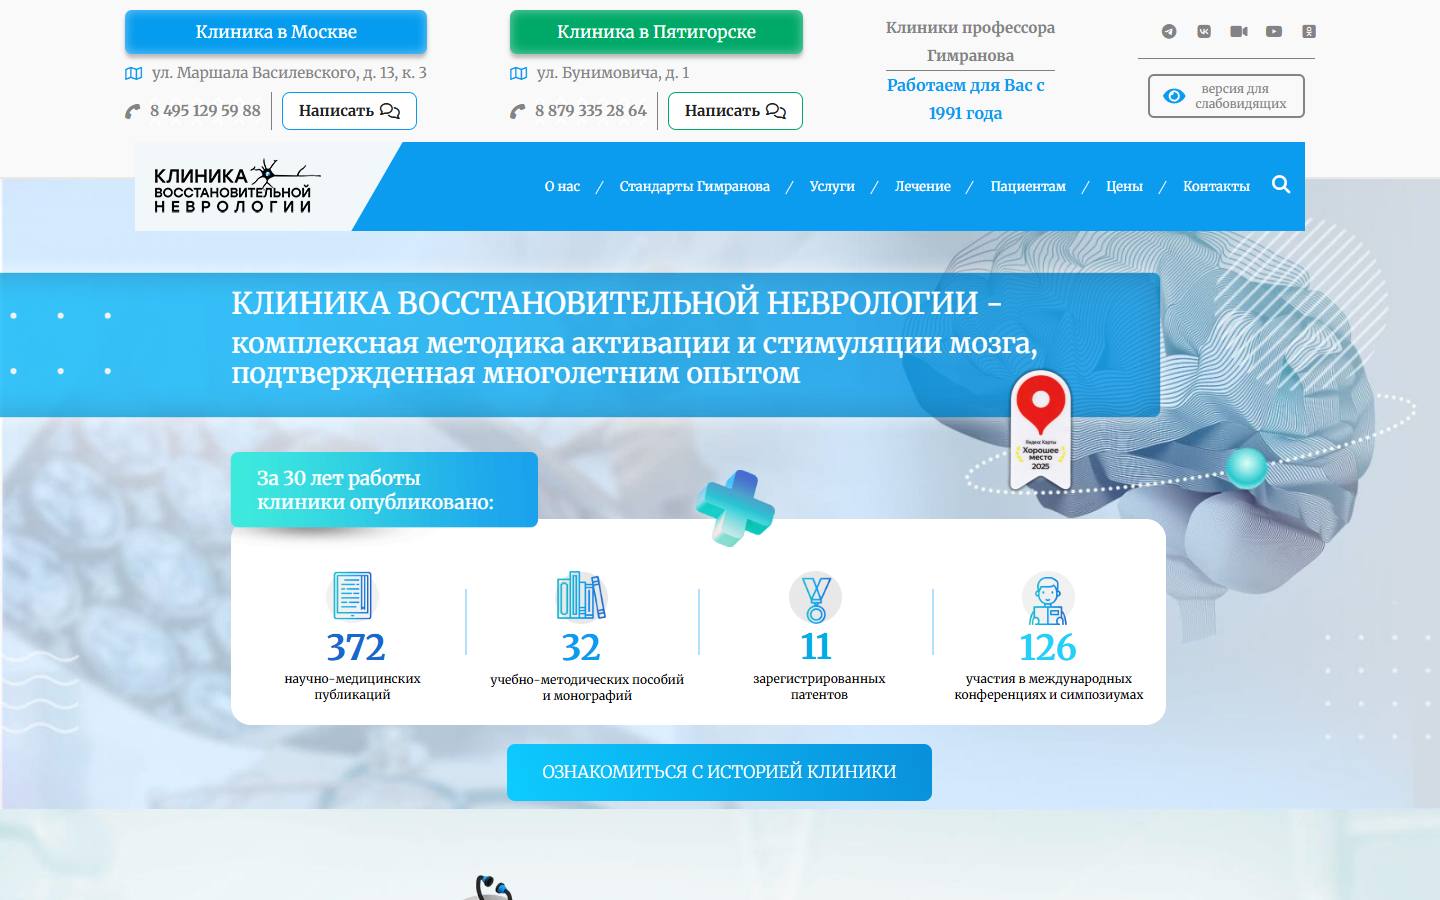The width and height of the screenshot is (1440, 900).
Task: Open the 'О нас' menu item
Action: pyautogui.click(x=562, y=186)
